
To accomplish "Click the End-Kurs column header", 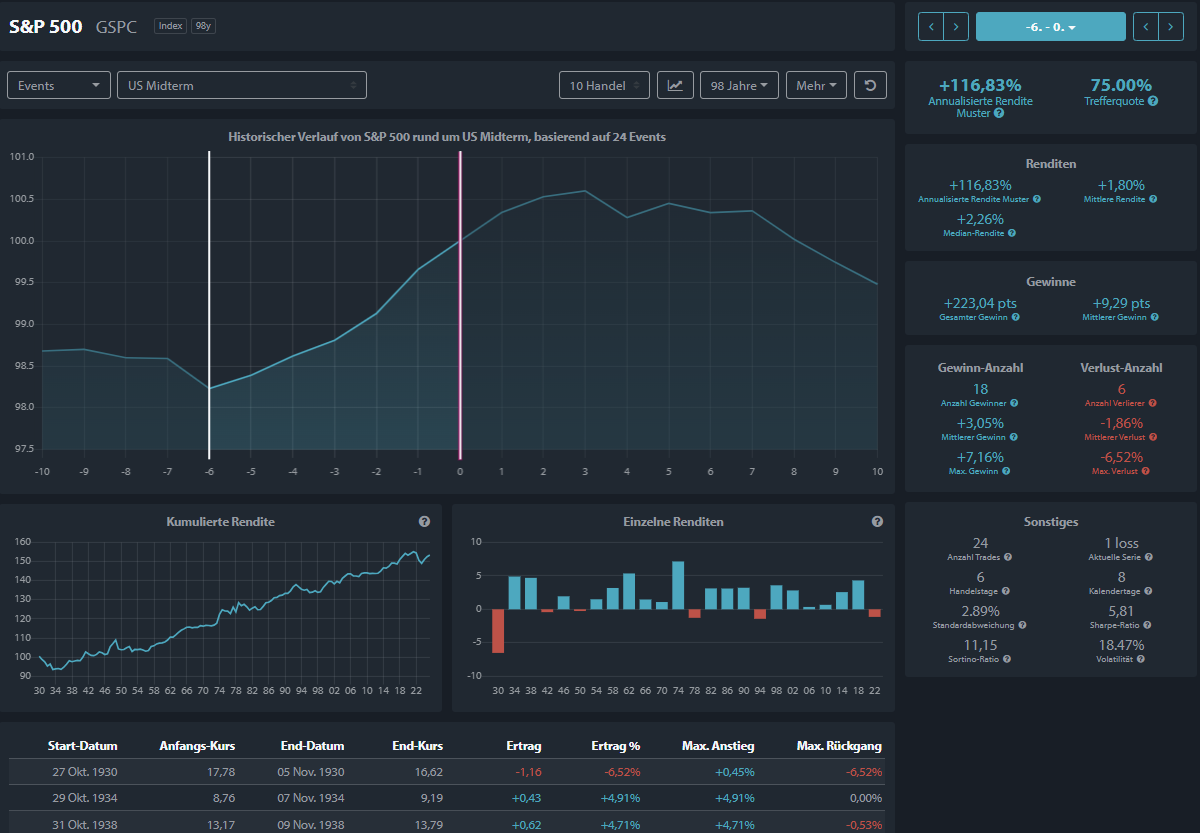I will (x=417, y=746).
